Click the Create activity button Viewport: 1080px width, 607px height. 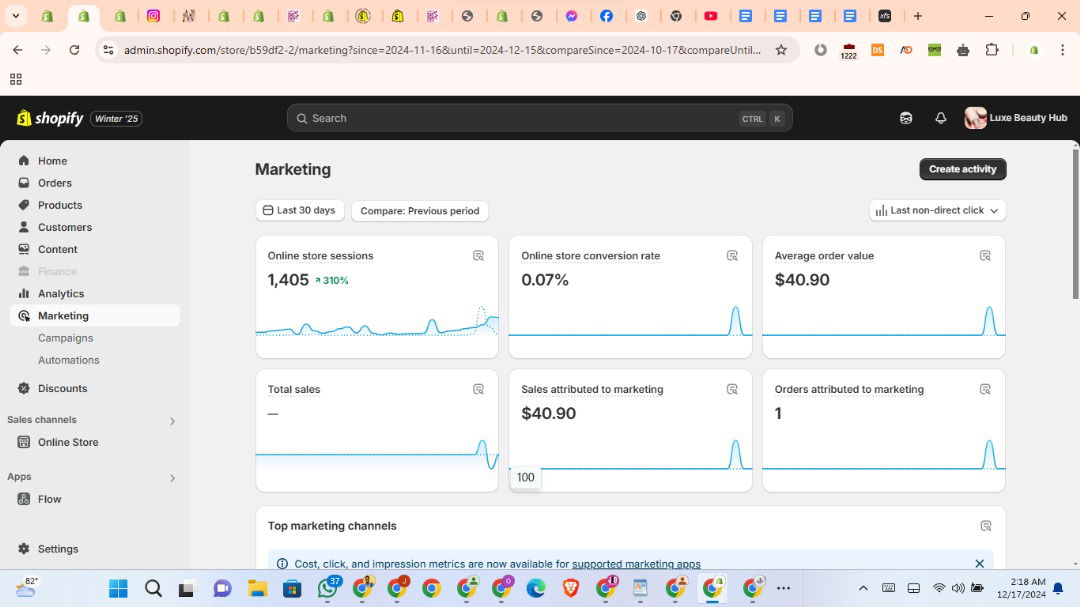[x=962, y=169]
